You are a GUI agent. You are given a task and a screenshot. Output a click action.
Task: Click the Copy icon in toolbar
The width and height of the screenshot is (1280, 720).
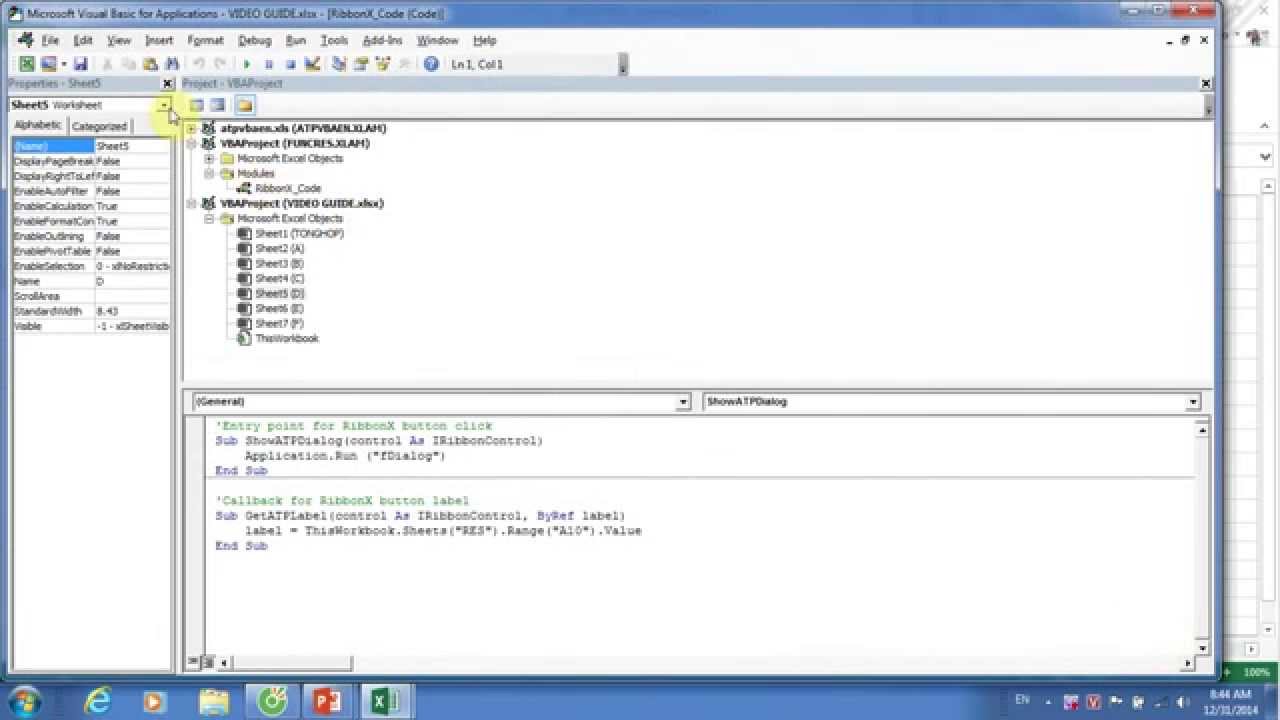coord(129,64)
